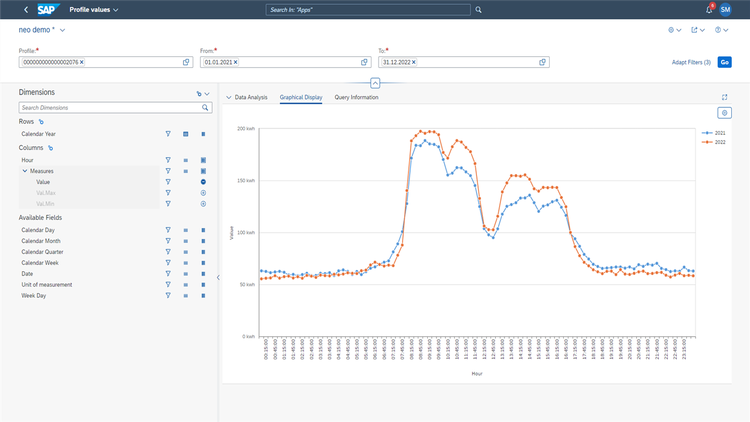This screenshot has height=422, width=750.
Task: Open value help for the From field
Action: coord(364,62)
